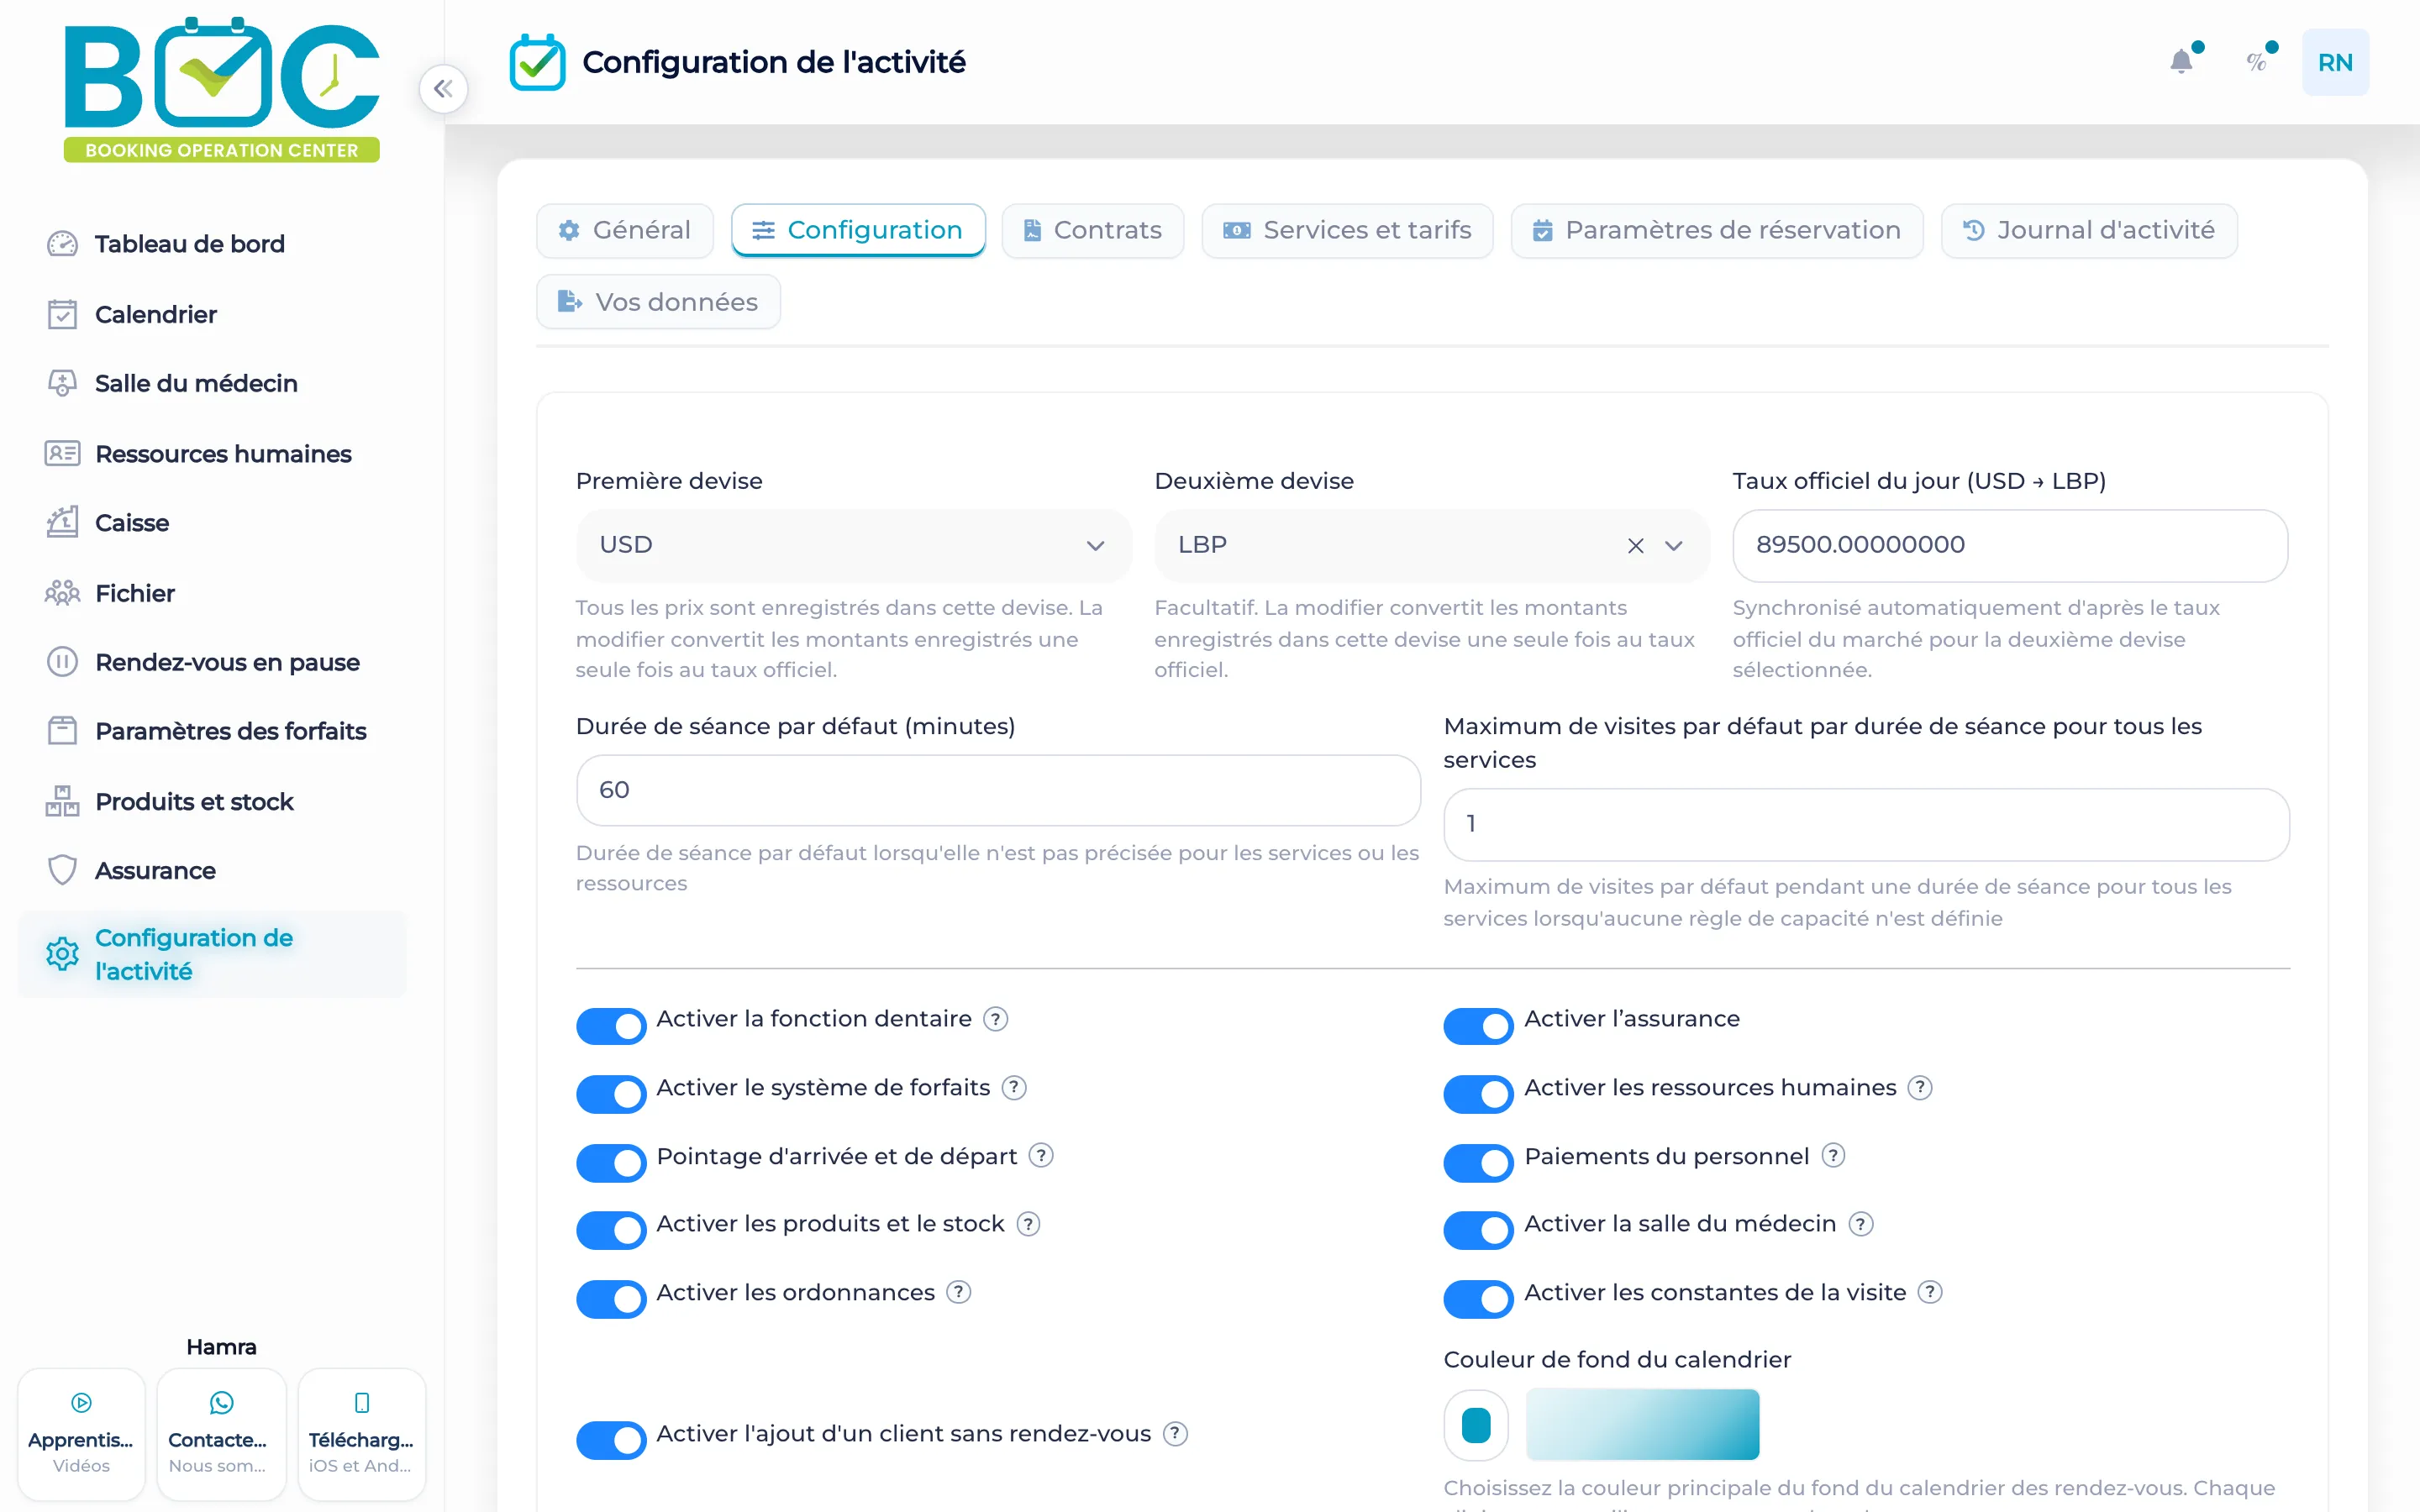This screenshot has width=2420, height=1512.
Task: Click the Fichier people icon
Action: click(x=62, y=593)
